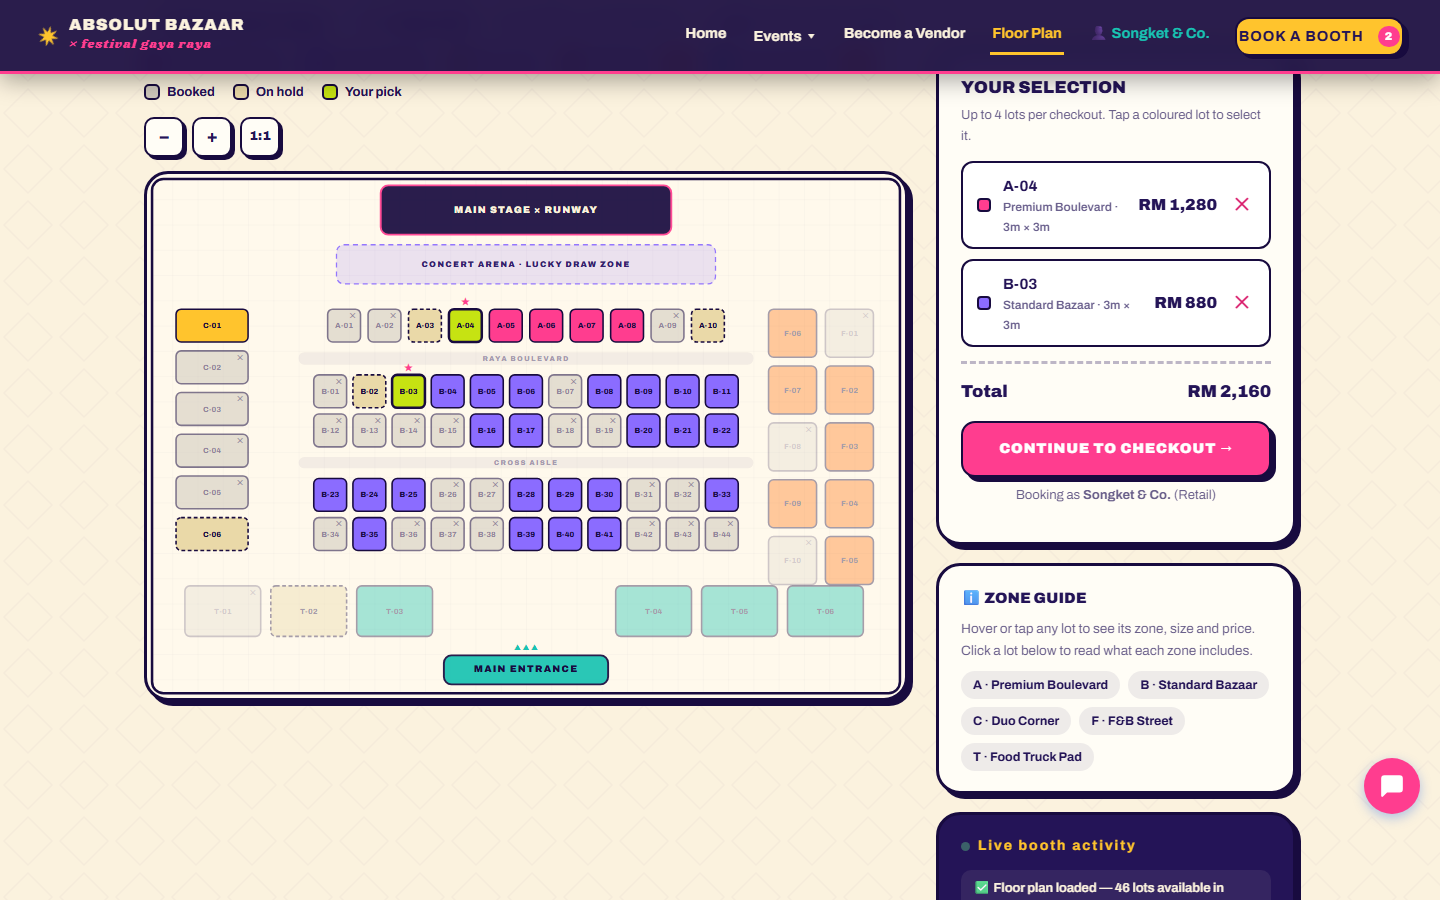
Task: Click the Concert Arena lucky draw zone
Action: (526, 264)
